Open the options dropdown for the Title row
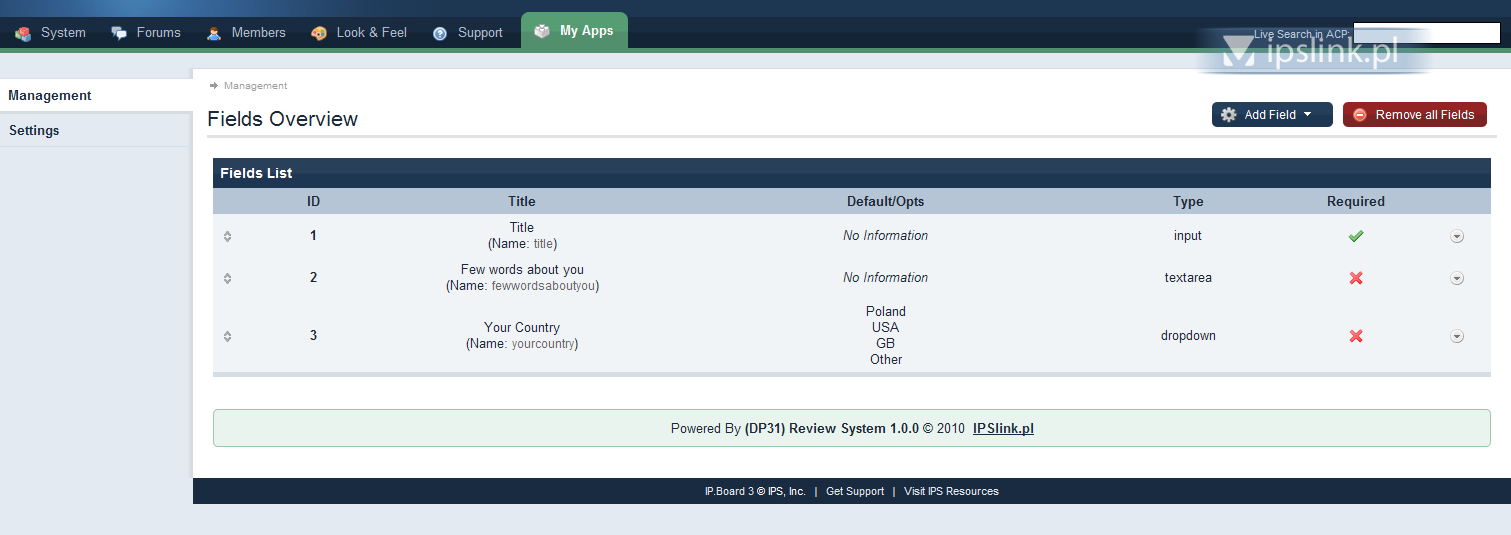Screen dimensions: 1511x535 pos(1457,236)
